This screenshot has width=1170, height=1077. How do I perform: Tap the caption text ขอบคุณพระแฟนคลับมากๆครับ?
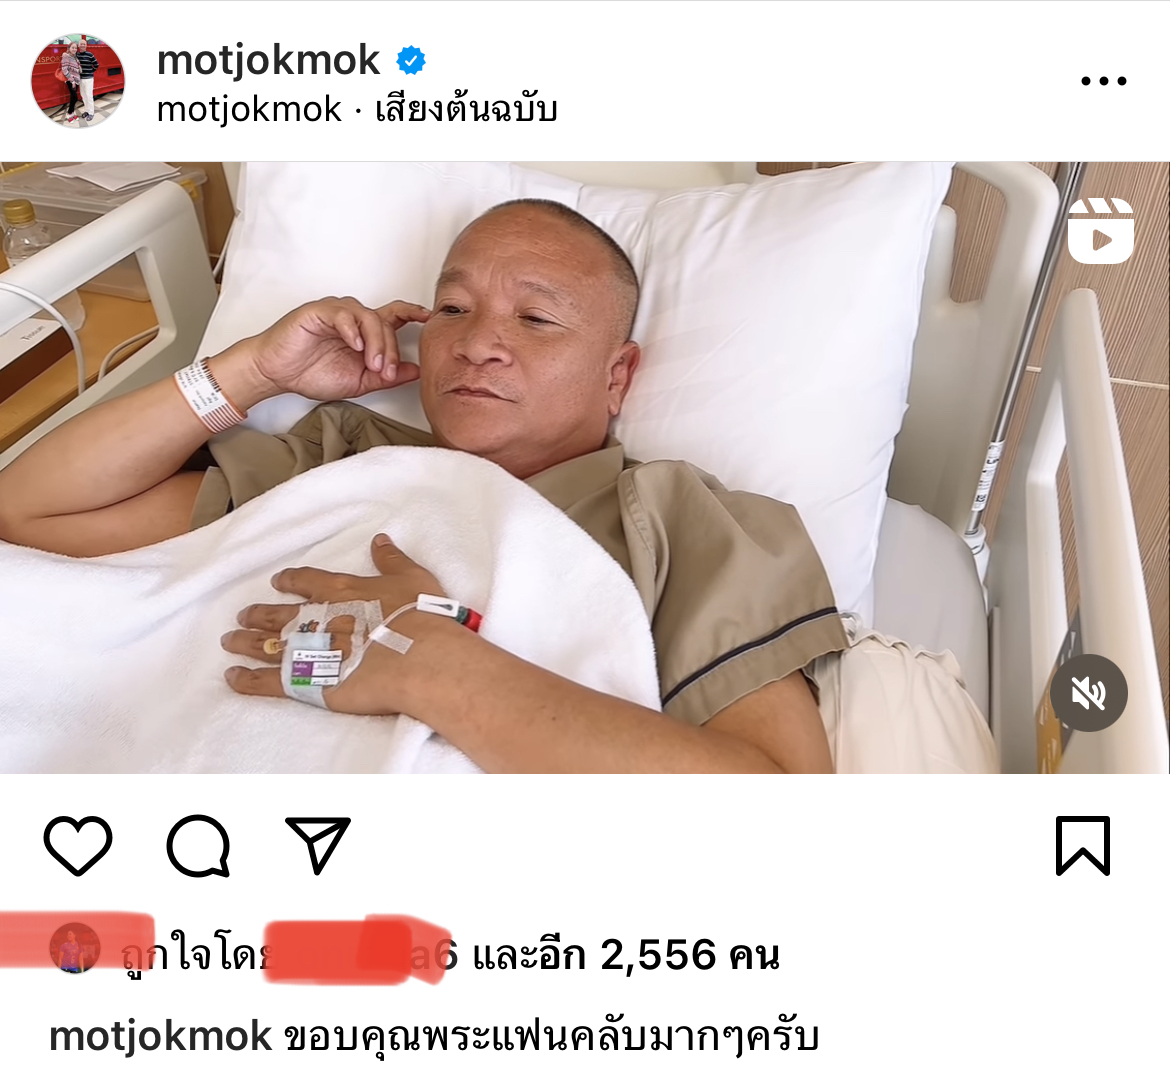(552, 1037)
